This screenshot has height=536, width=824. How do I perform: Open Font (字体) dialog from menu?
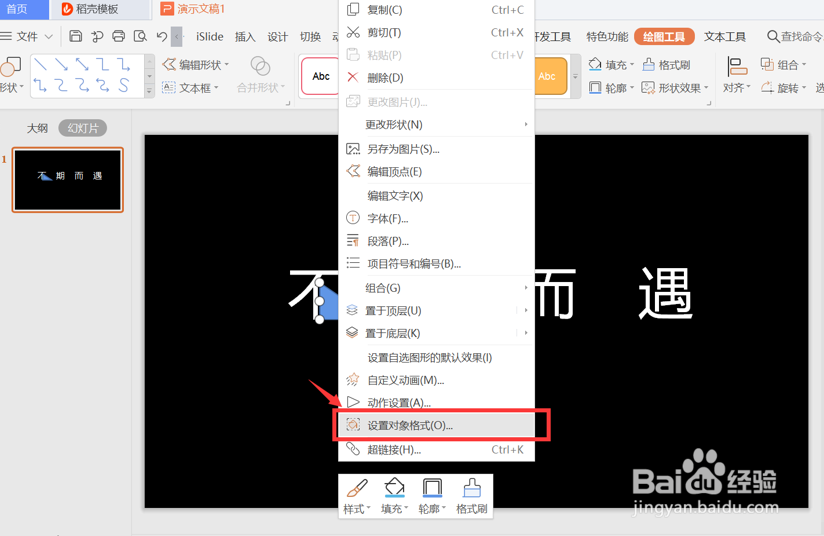pyautogui.click(x=436, y=219)
